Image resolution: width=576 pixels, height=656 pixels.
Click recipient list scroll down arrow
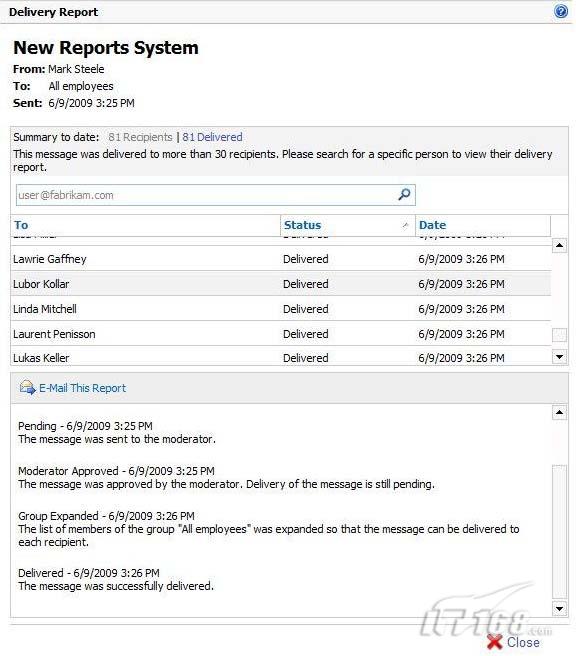click(x=559, y=357)
